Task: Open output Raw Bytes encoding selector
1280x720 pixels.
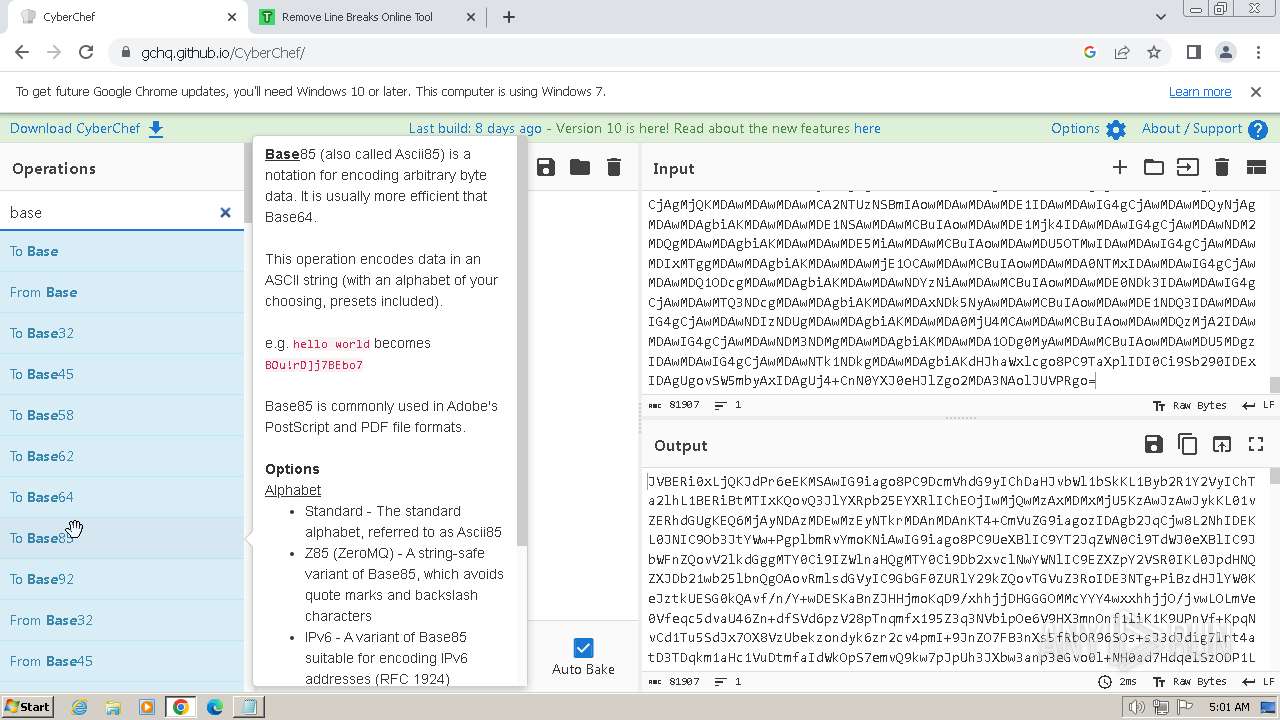Action: [x=1190, y=682]
